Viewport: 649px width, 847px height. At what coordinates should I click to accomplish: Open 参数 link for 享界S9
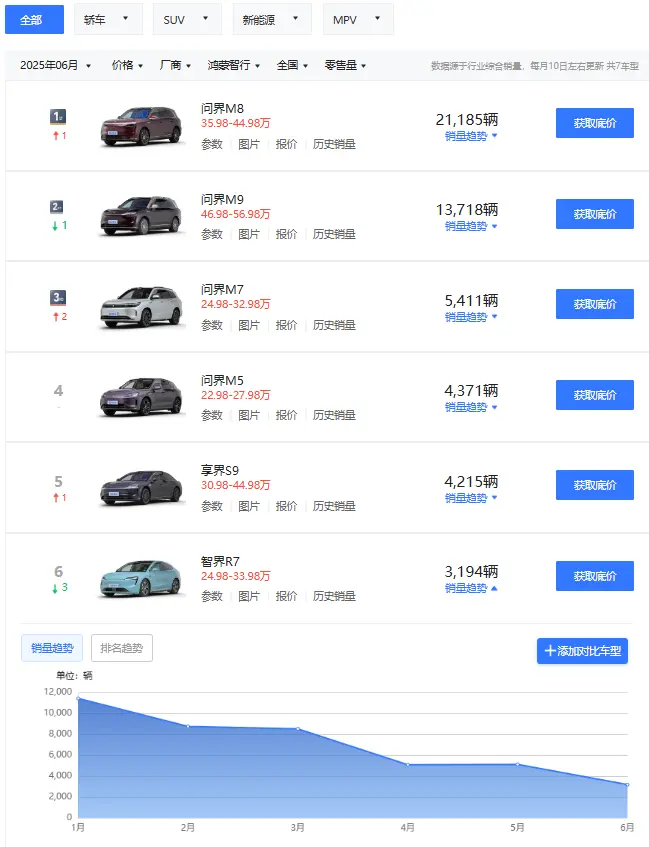coord(212,506)
